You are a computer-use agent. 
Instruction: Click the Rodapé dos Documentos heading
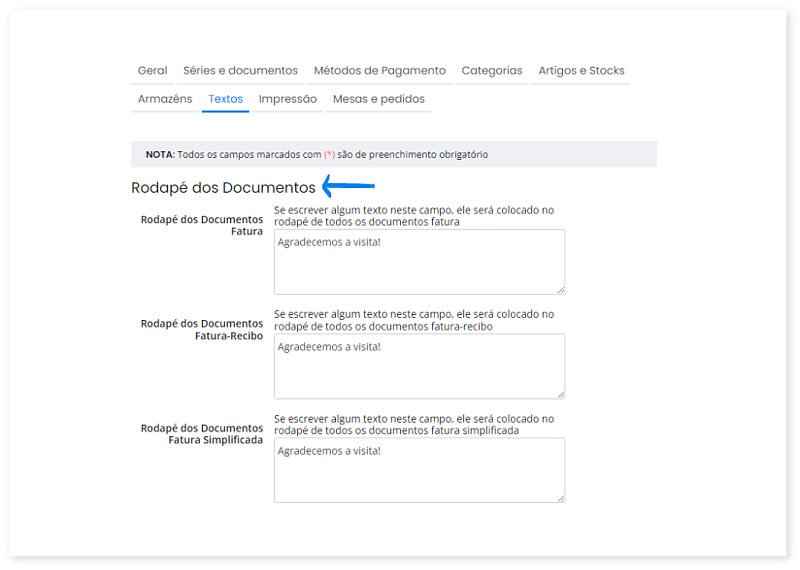point(223,188)
